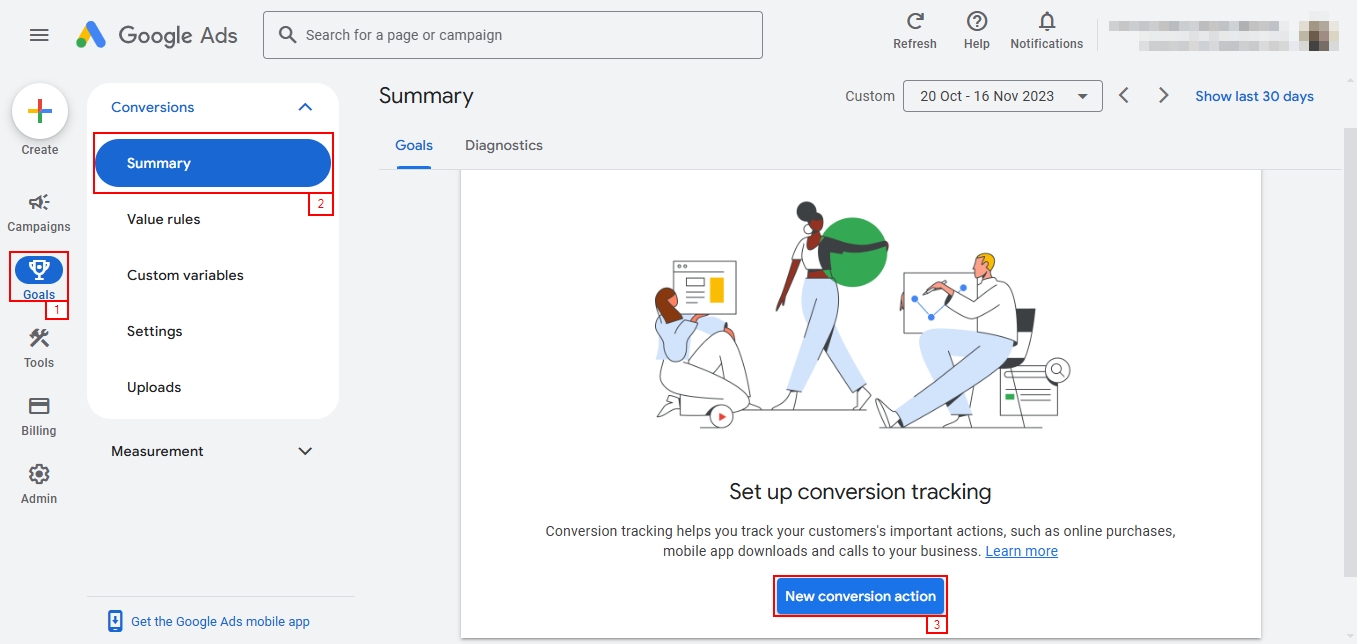Open the Help menu
1357x644 pixels.
pos(977,31)
